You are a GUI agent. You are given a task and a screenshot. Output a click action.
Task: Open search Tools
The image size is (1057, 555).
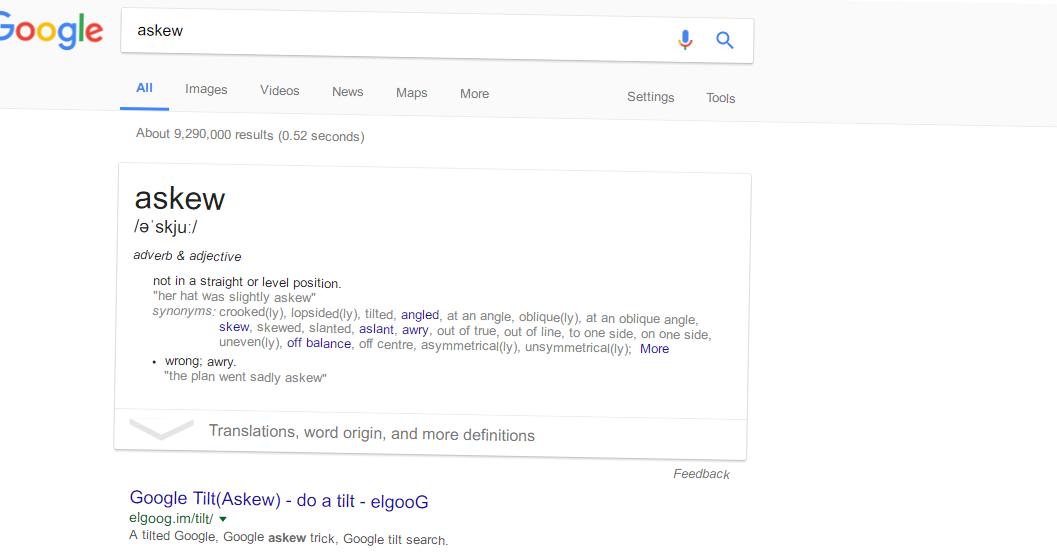click(x=721, y=98)
